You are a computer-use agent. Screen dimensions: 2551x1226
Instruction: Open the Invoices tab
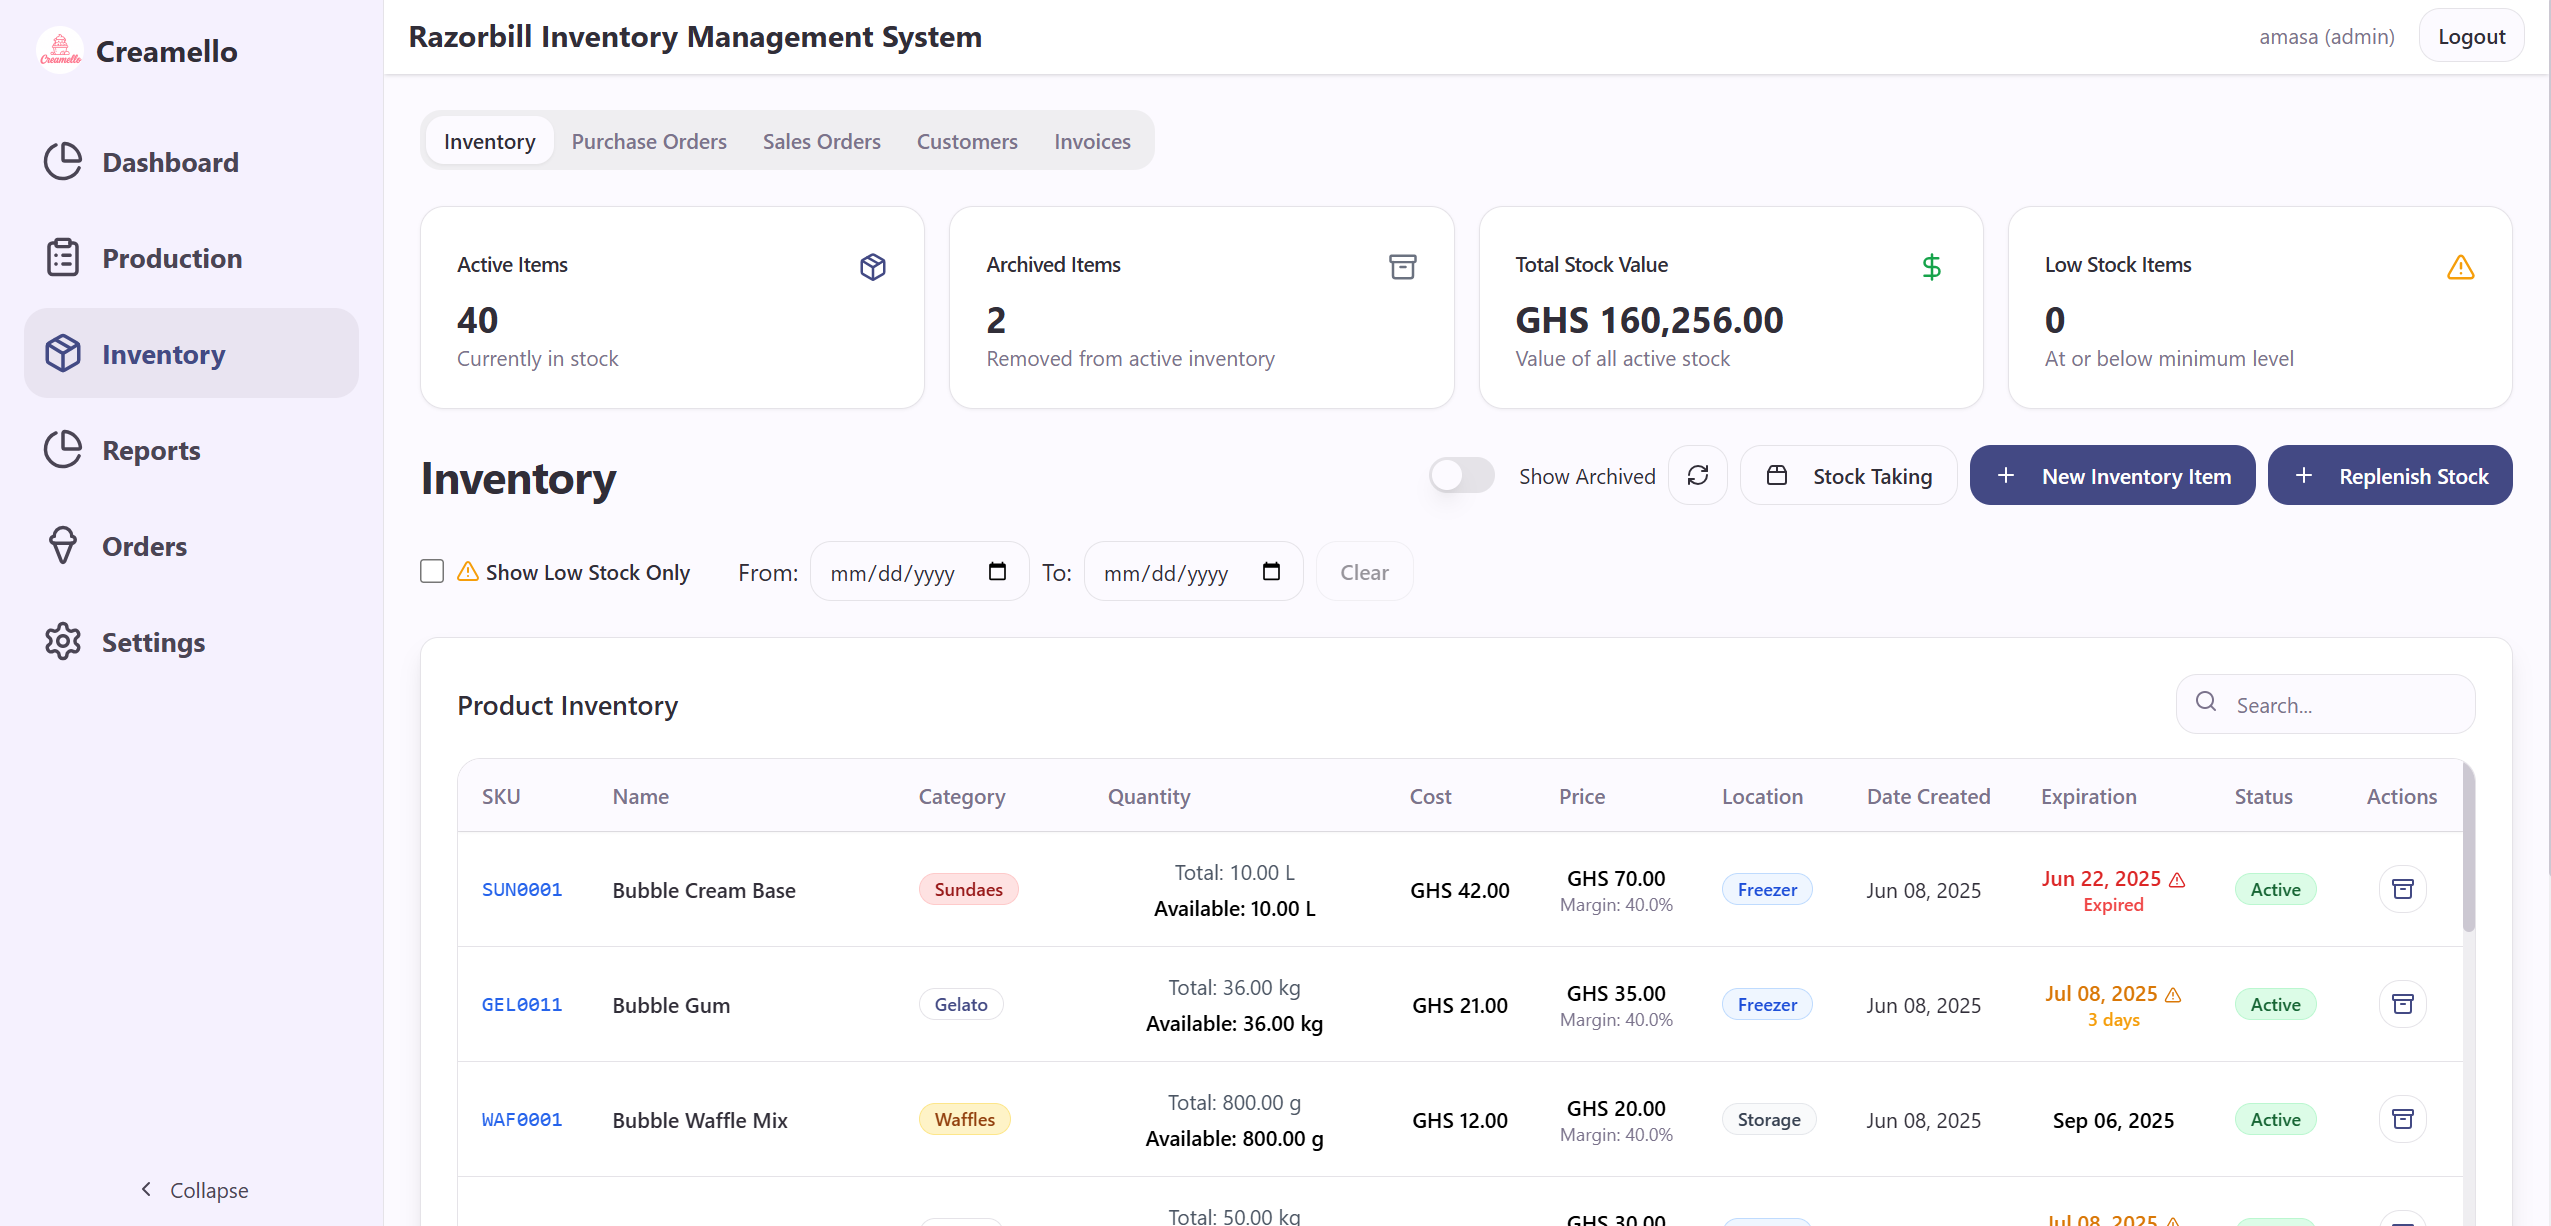1092,141
